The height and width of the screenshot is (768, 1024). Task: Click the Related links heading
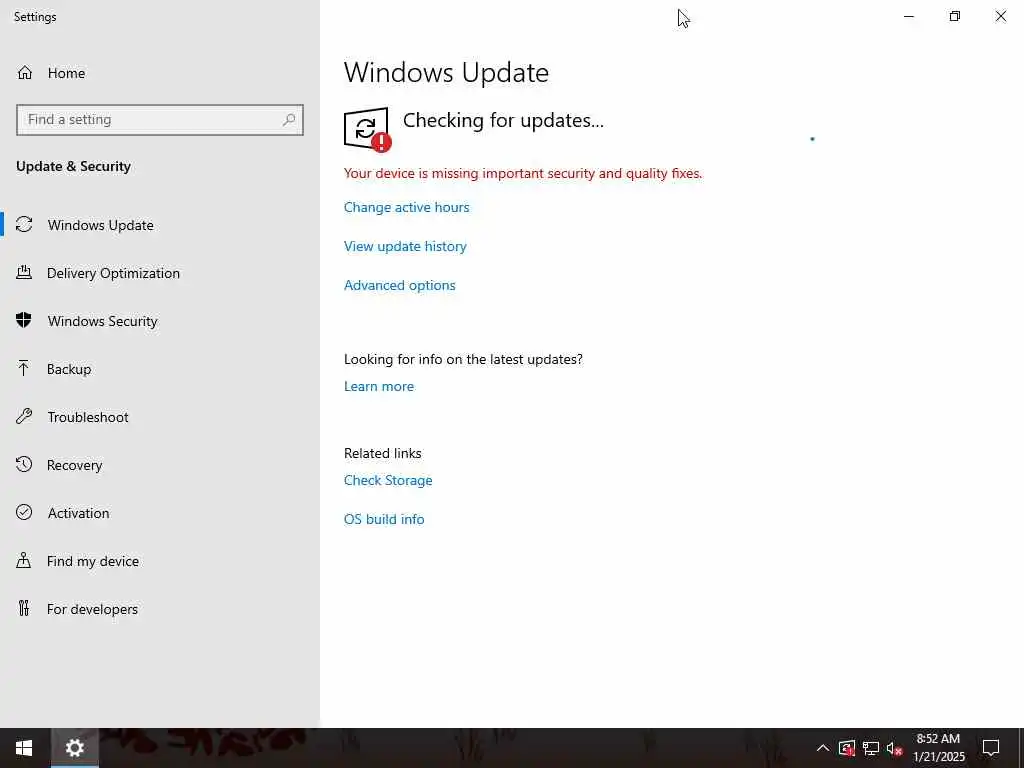[383, 453]
